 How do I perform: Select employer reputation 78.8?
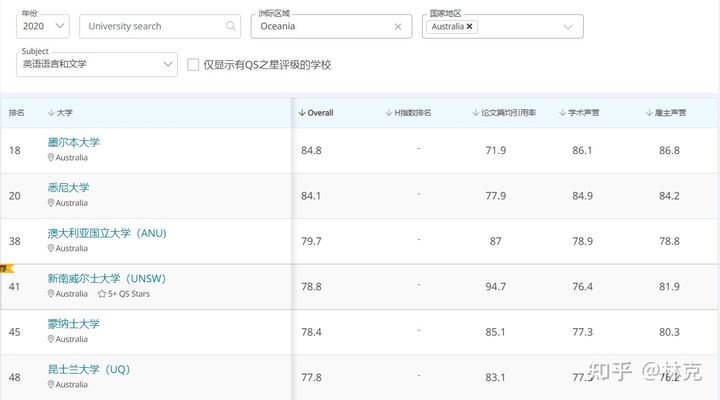coord(669,242)
